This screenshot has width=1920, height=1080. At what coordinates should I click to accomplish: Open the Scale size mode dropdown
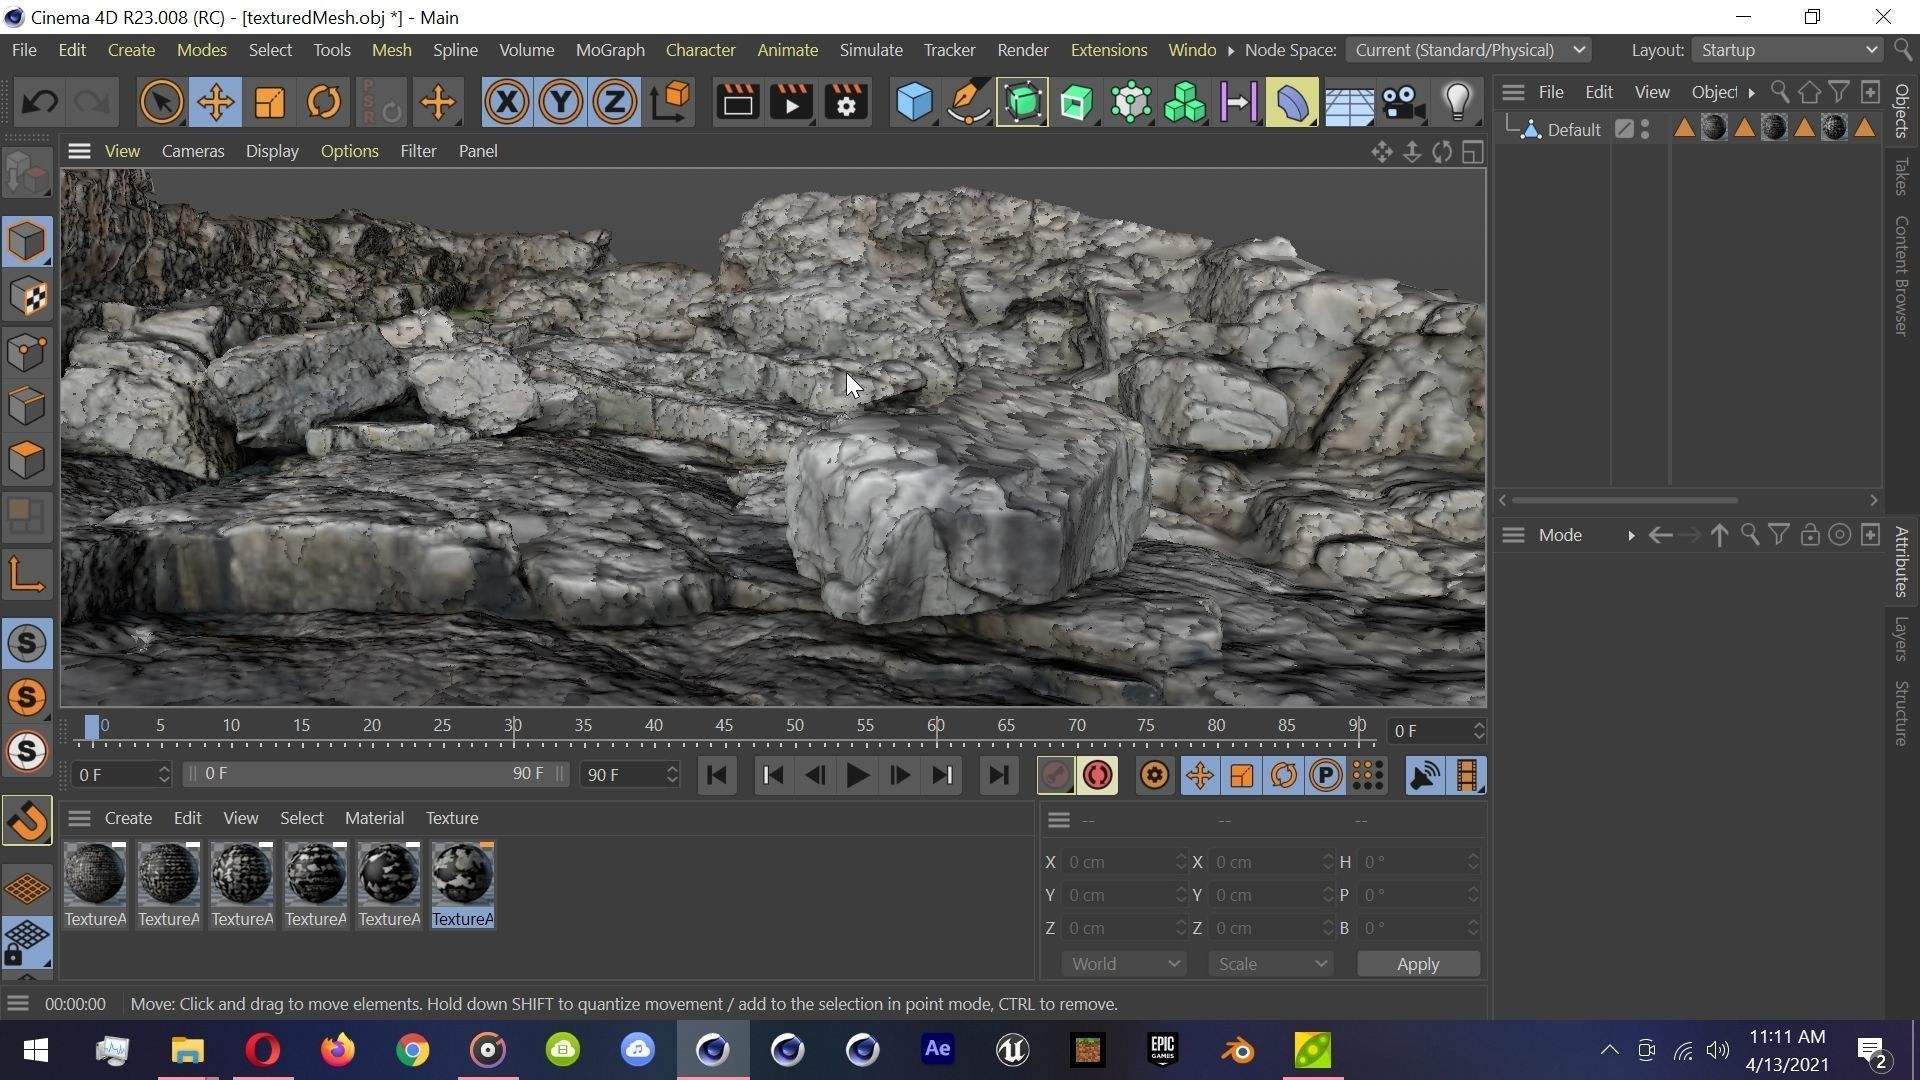tap(1270, 964)
